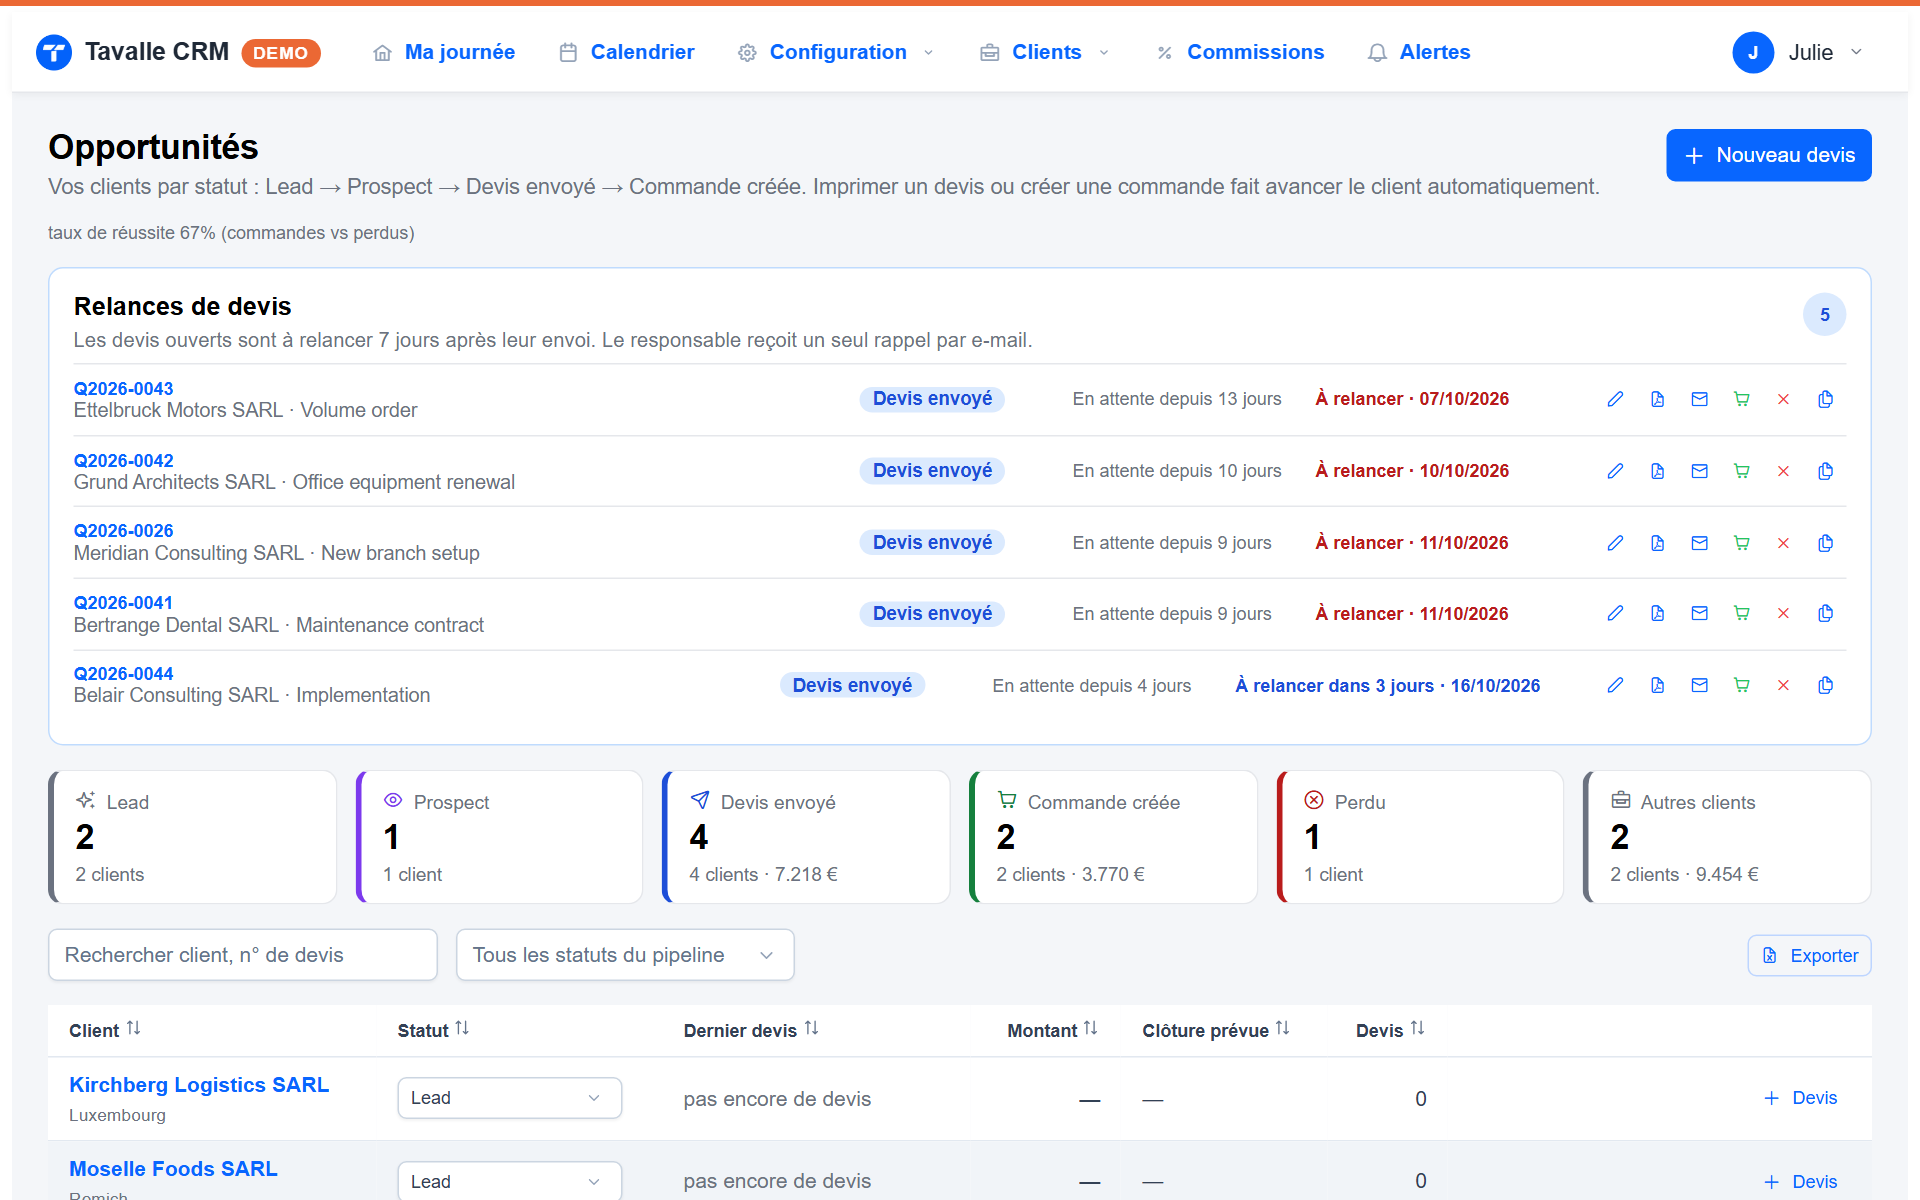Create a Nouveau devis

point(1769,155)
